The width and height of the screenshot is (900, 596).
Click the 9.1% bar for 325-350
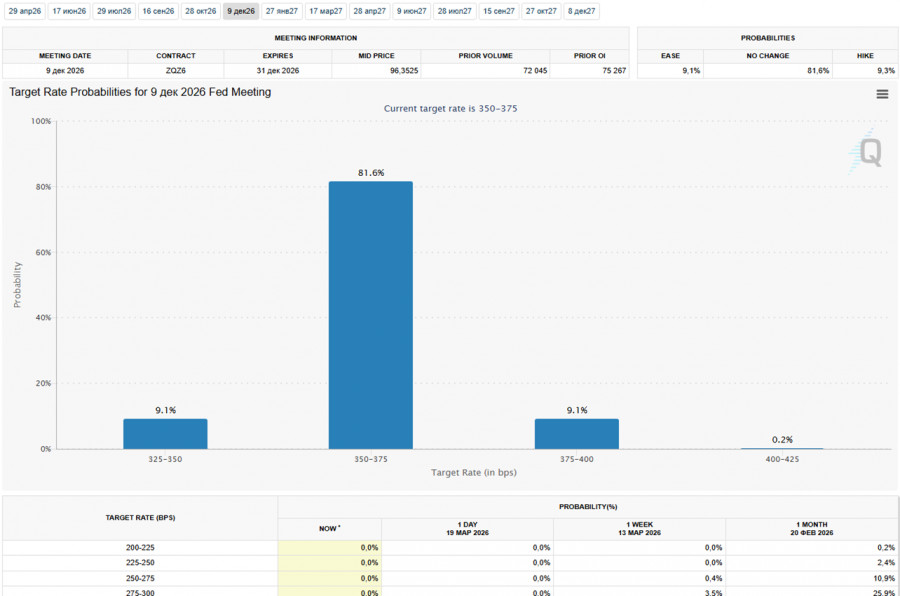click(165, 434)
